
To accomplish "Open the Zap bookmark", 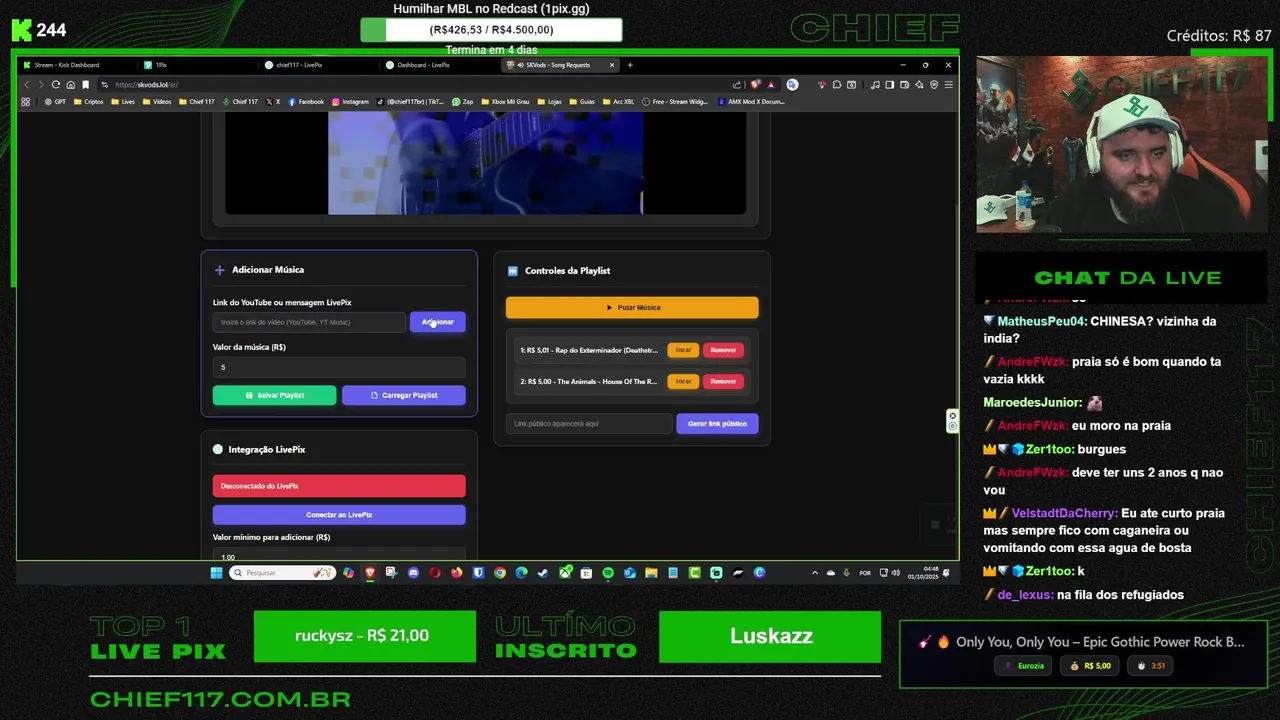I will coord(462,101).
